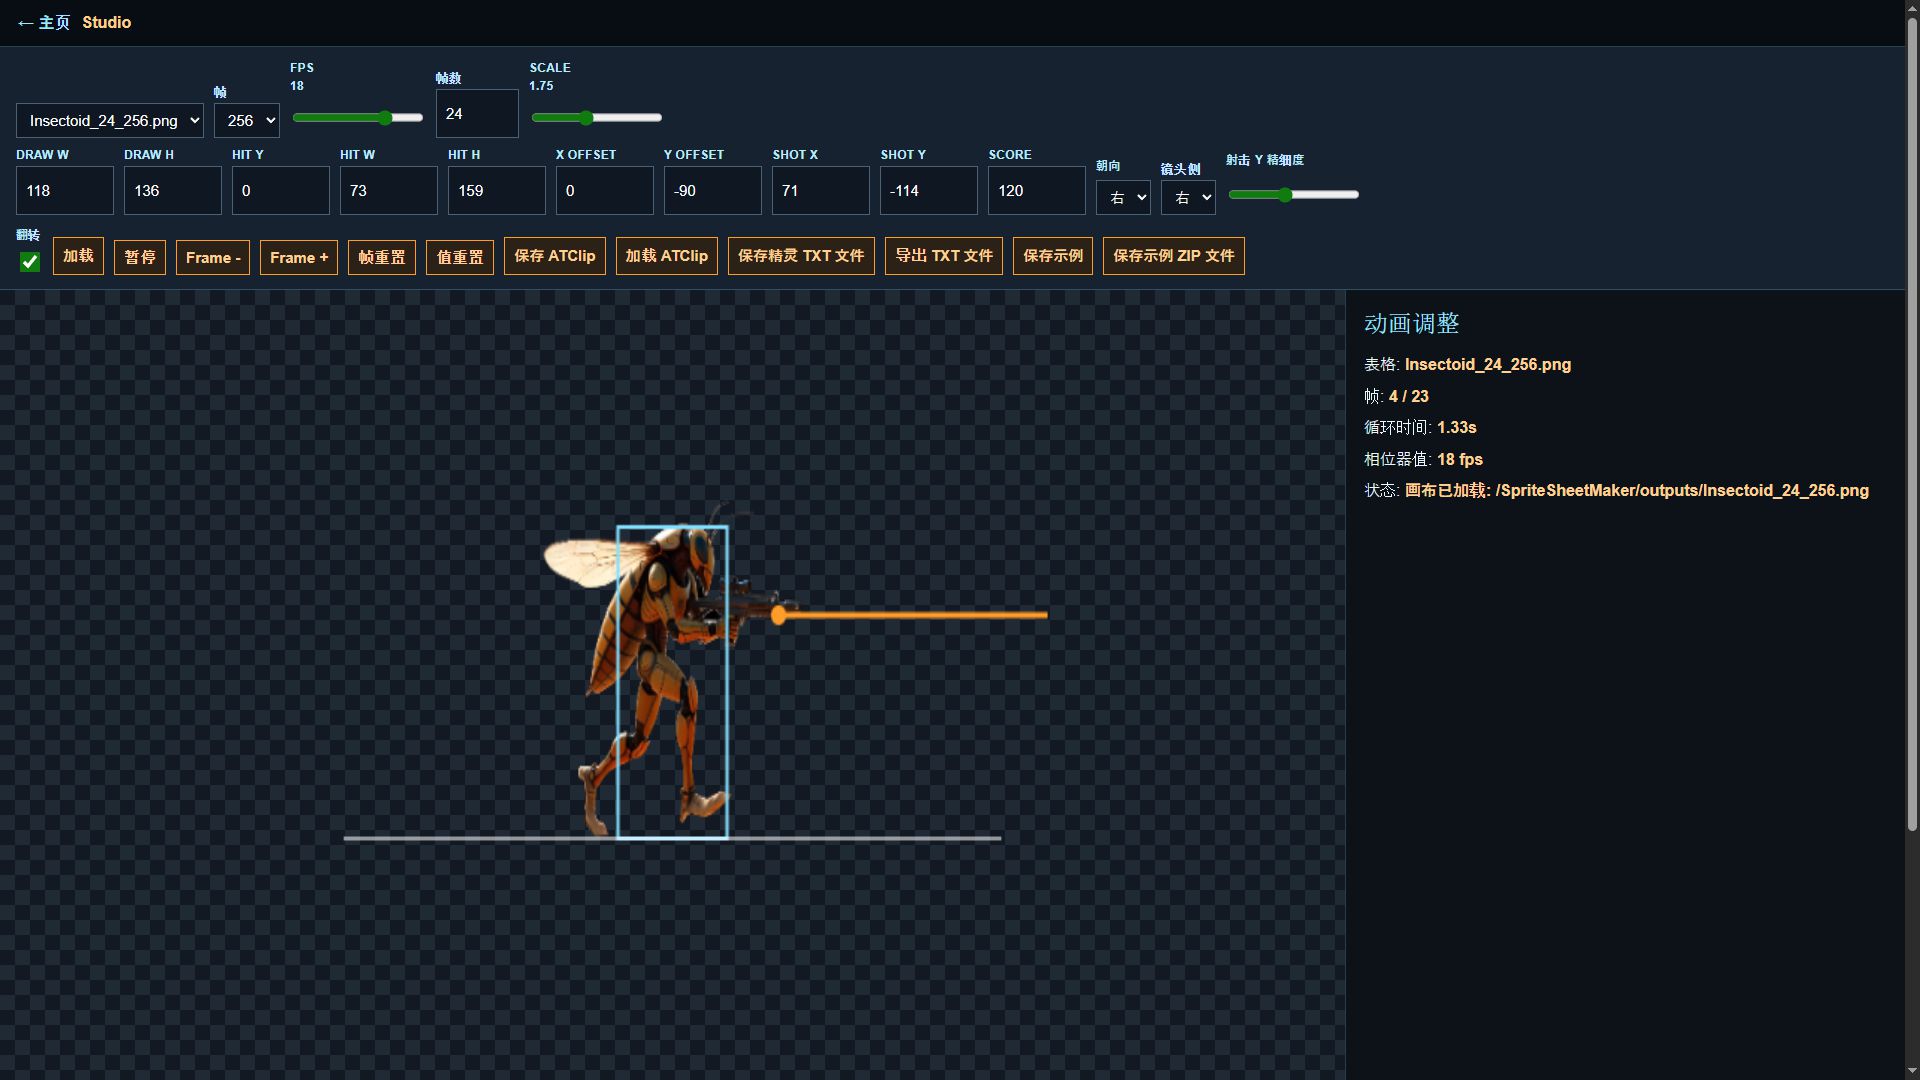Click the HIT H input field
This screenshot has height=1080, width=1920.
pyautogui.click(x=497, y=191)
